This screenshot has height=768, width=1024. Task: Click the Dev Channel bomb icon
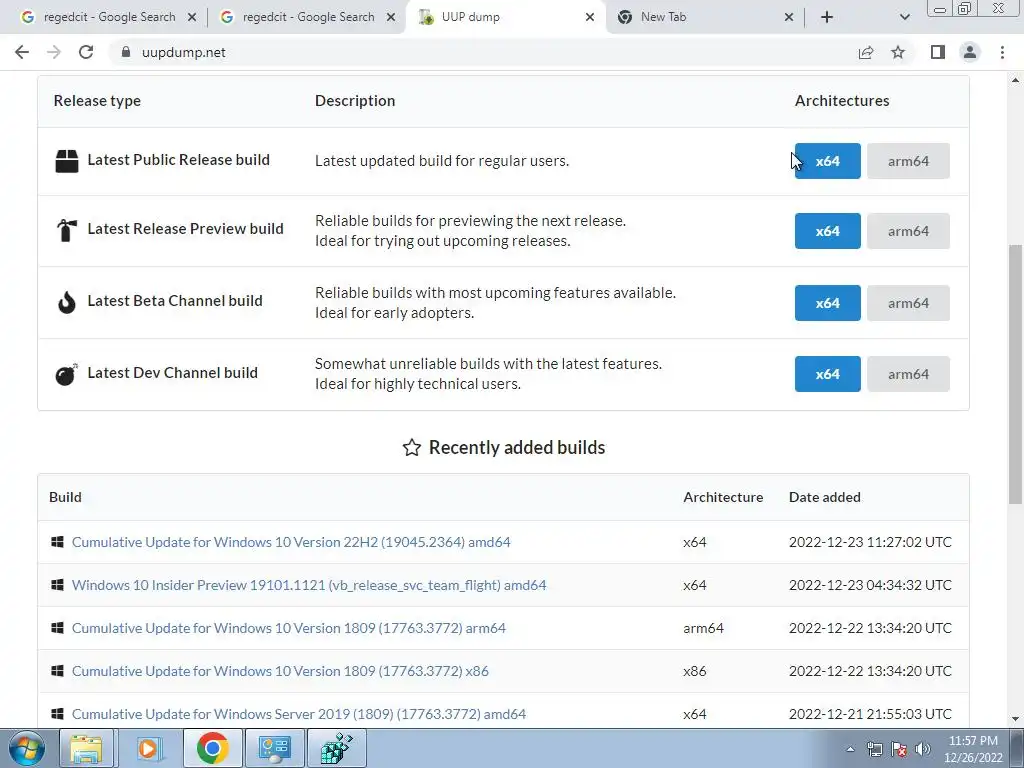[67, 374]
